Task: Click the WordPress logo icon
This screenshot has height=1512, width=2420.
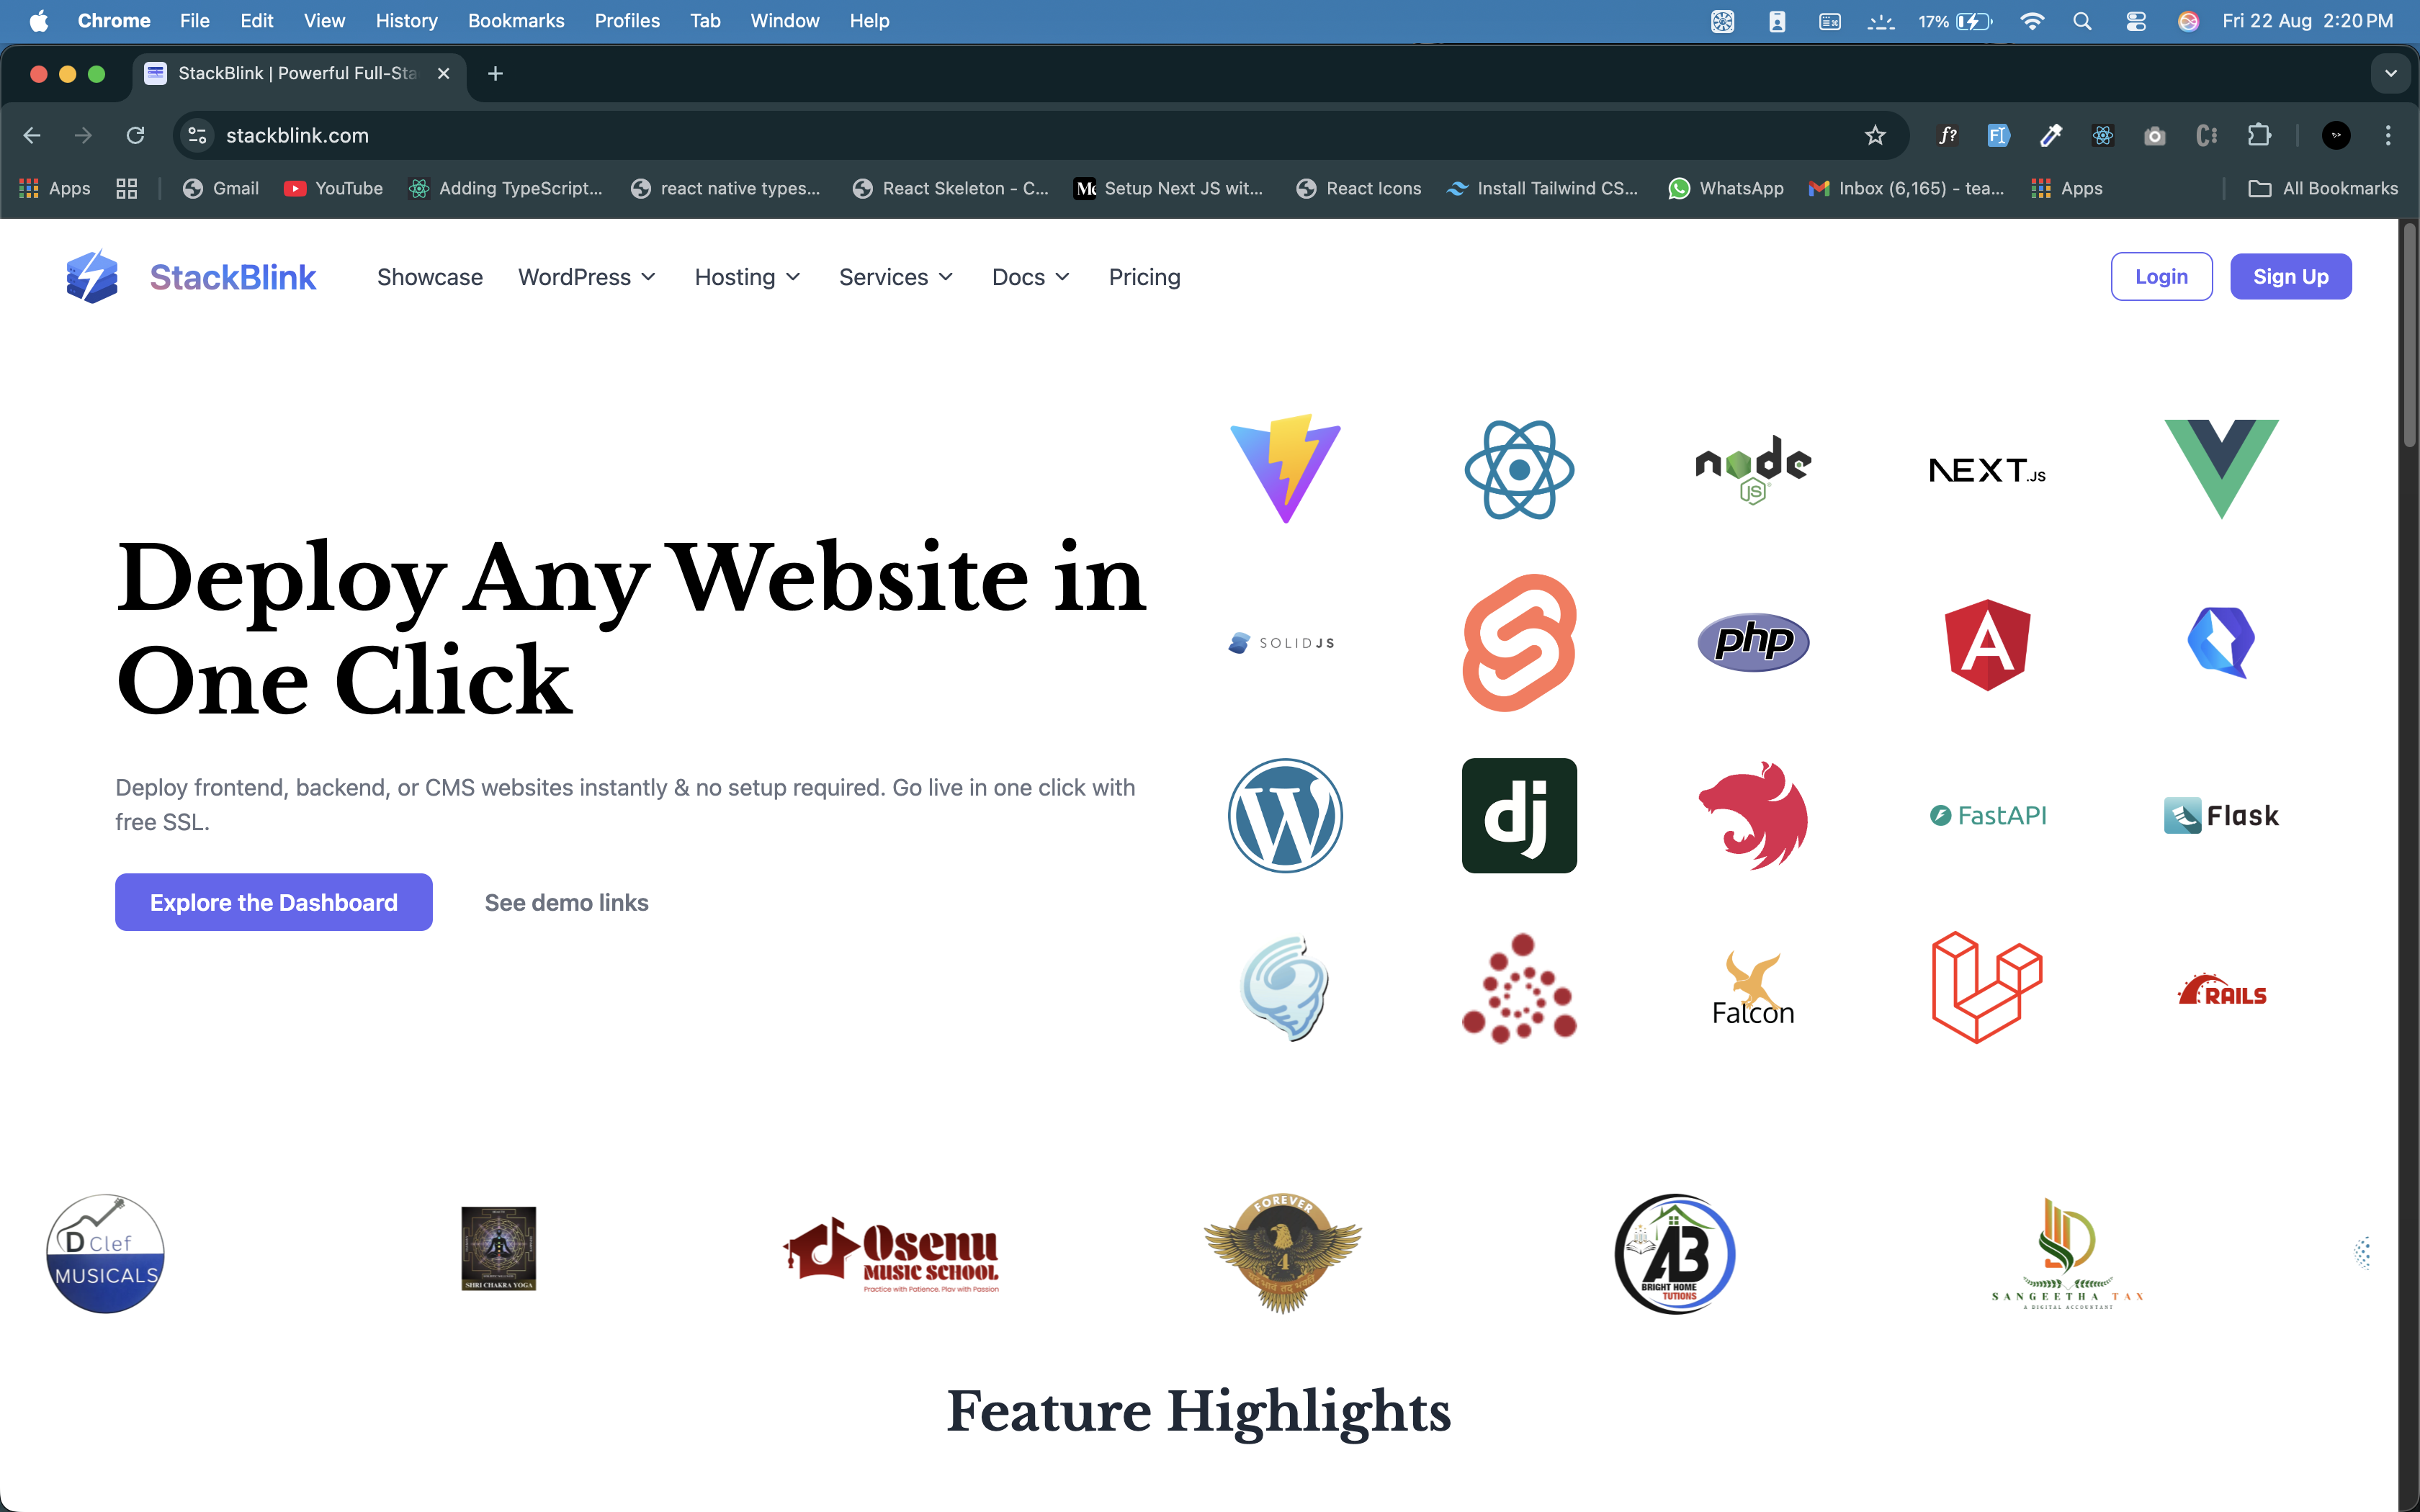Action: coord(1285,815)
